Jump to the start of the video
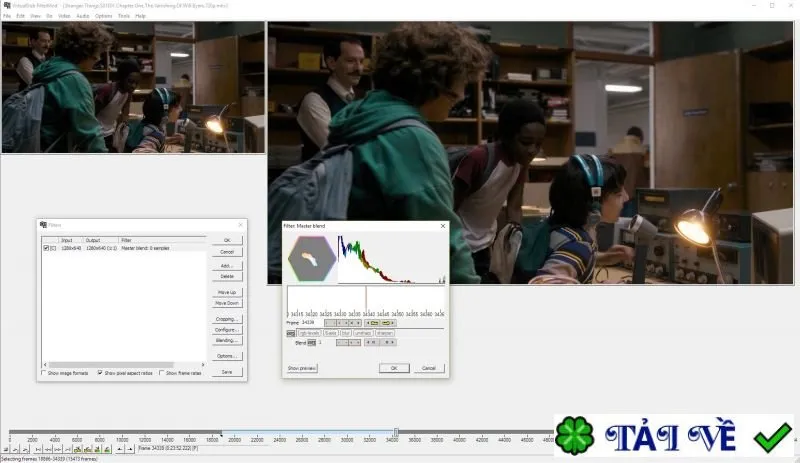 [38, 449]
